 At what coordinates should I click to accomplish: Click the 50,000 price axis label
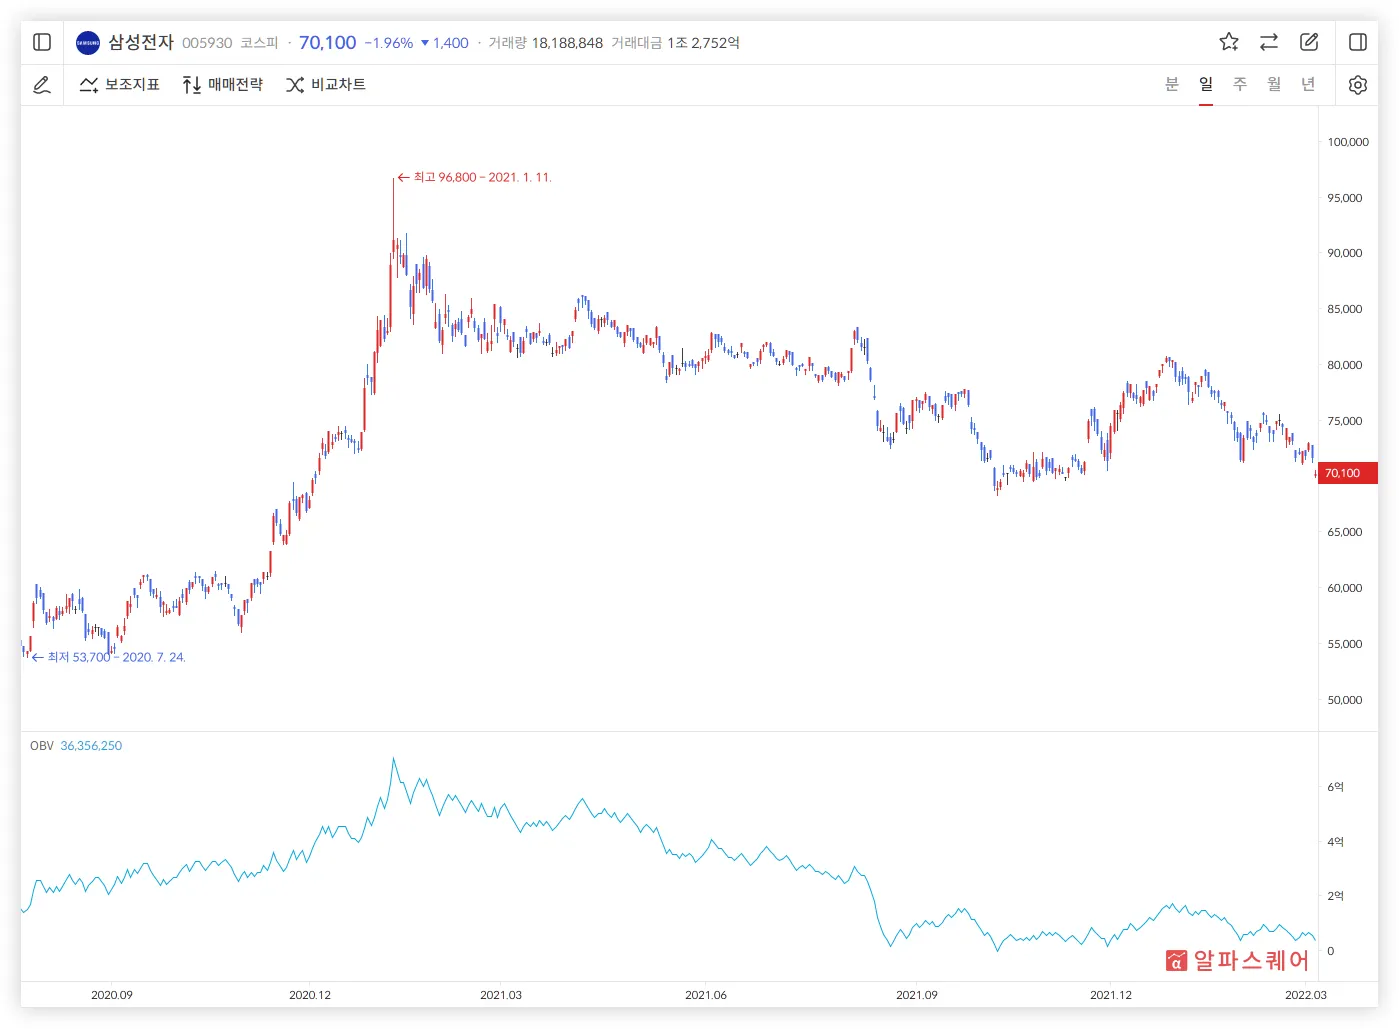click(x=1345, y=700)
